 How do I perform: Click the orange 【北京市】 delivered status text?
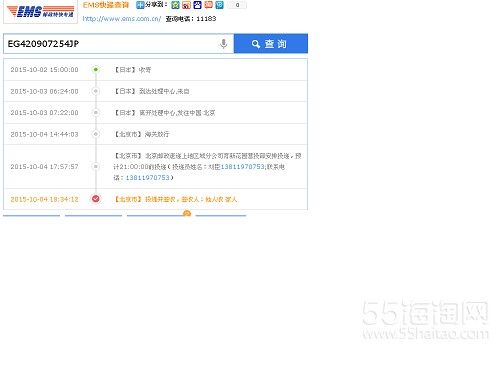pos(175,199)
